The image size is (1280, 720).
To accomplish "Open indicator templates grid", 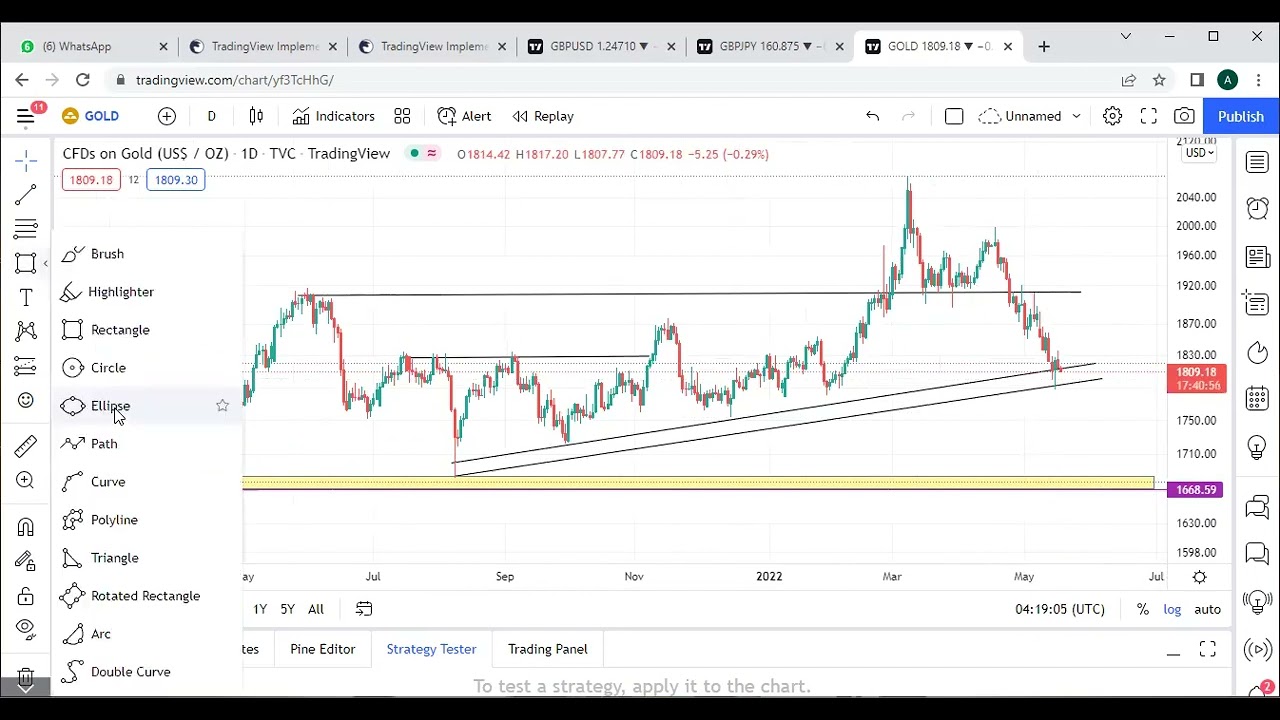I will pyautogui.click(x=402, y=116).
